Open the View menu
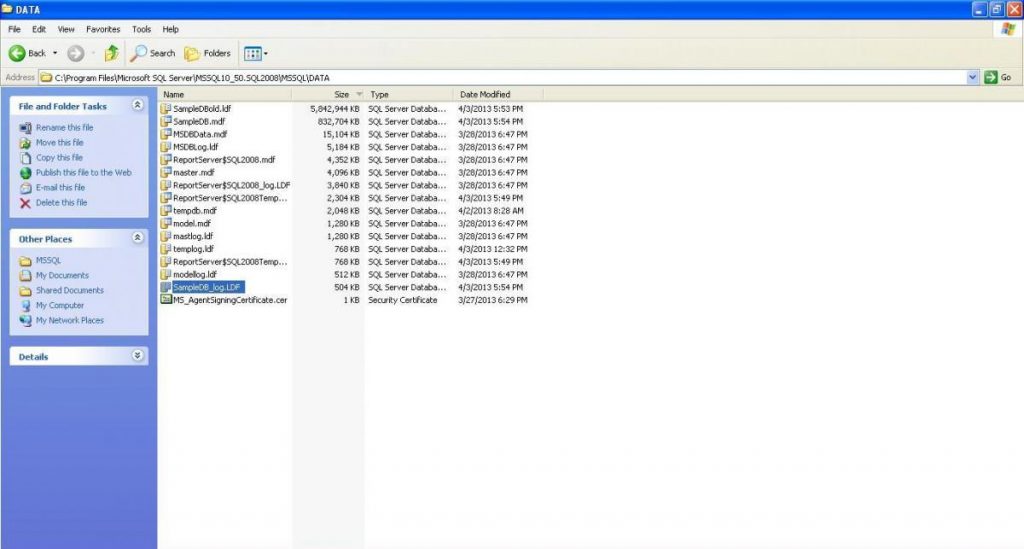 (x=66, y=29)
